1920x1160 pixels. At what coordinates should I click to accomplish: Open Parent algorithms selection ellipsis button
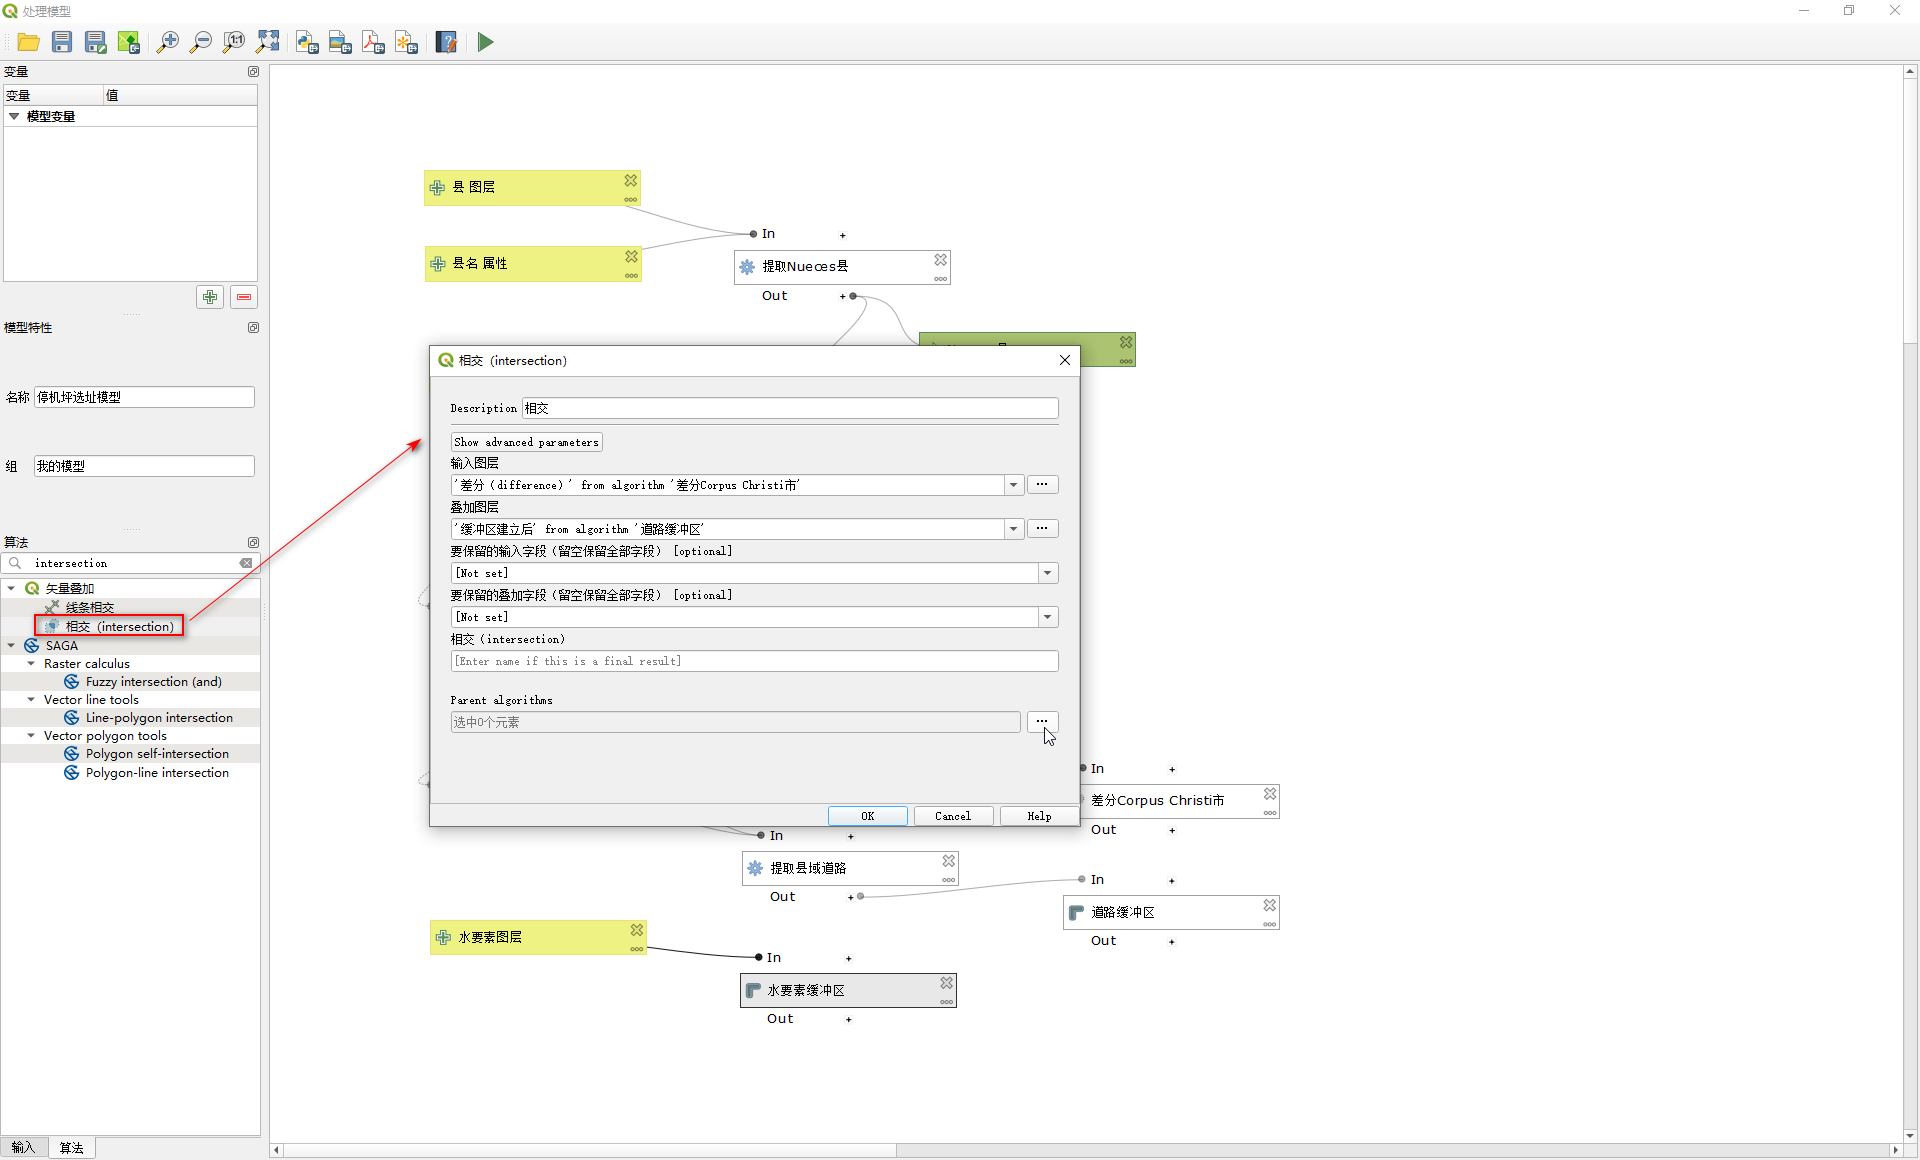[x=1041, y=721]
